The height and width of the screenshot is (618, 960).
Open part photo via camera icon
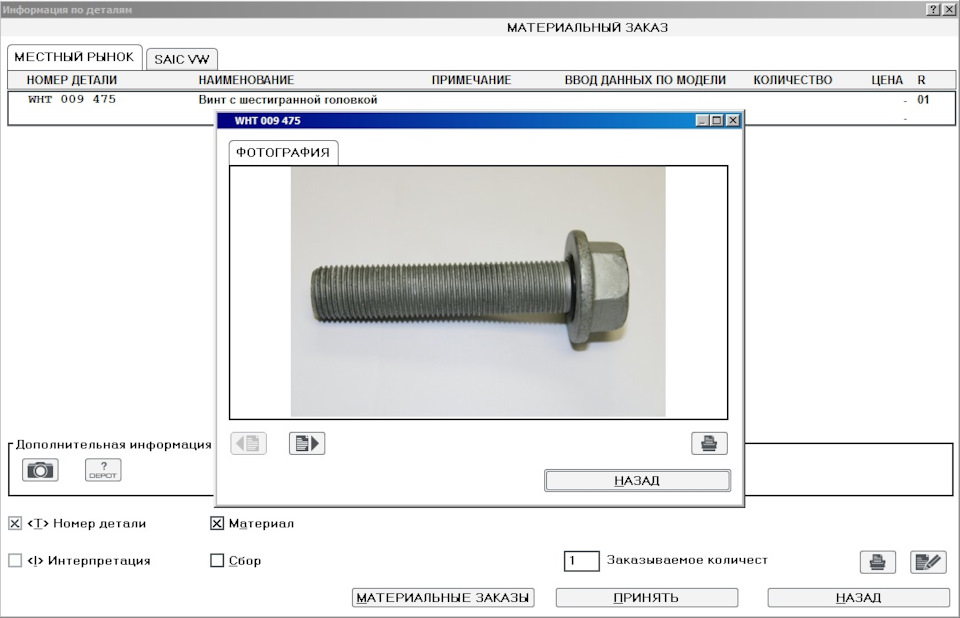(x=40, y=469)
